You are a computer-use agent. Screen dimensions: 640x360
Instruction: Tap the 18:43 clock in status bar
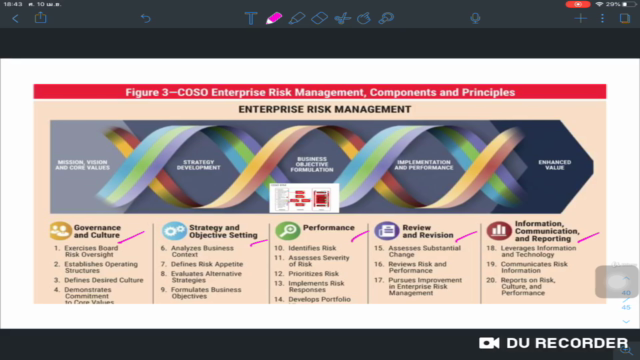tap(13, 4)
